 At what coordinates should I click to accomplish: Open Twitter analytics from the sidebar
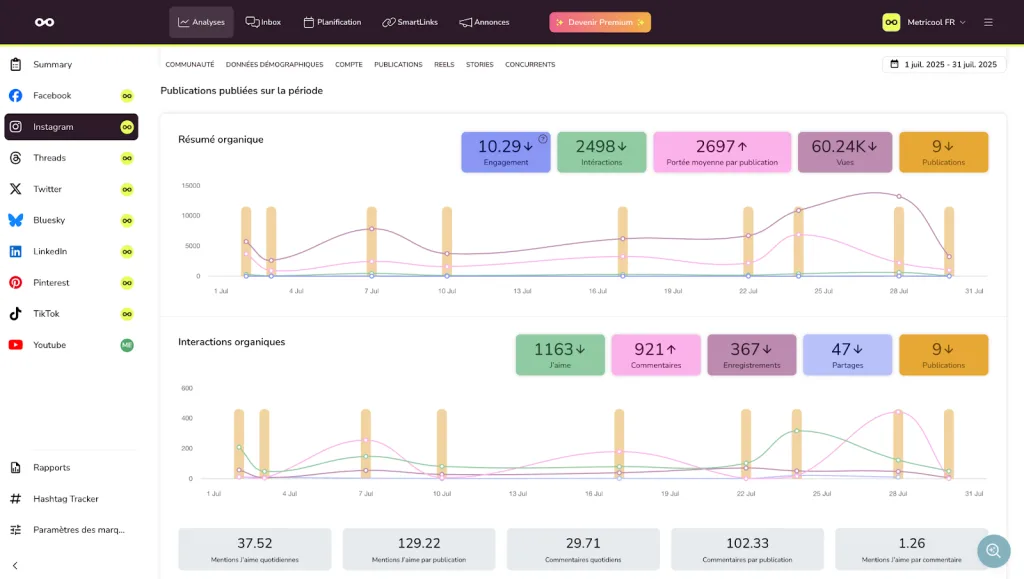[x=45, y=188]
